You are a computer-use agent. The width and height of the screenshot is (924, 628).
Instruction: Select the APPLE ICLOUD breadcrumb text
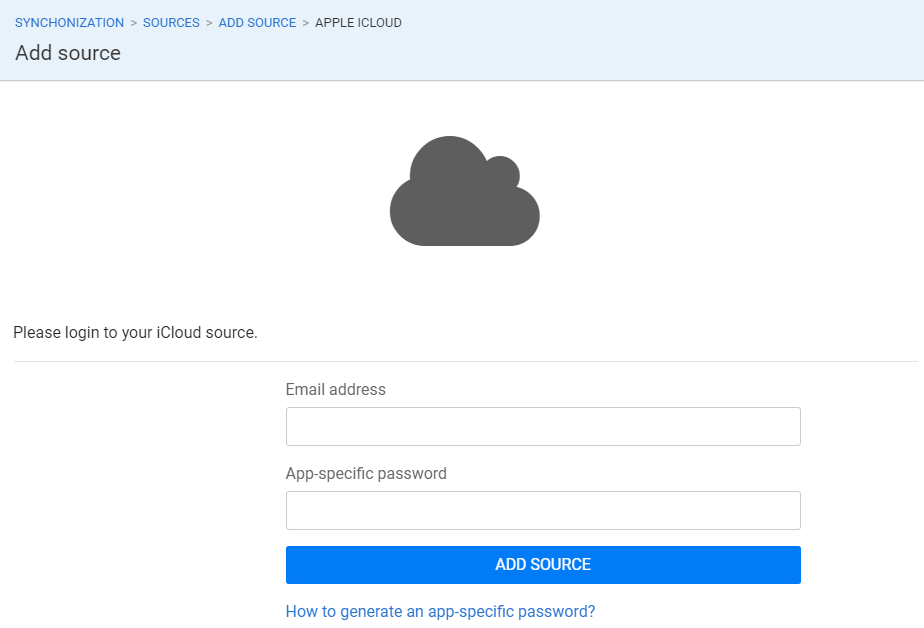coord(358,23)
